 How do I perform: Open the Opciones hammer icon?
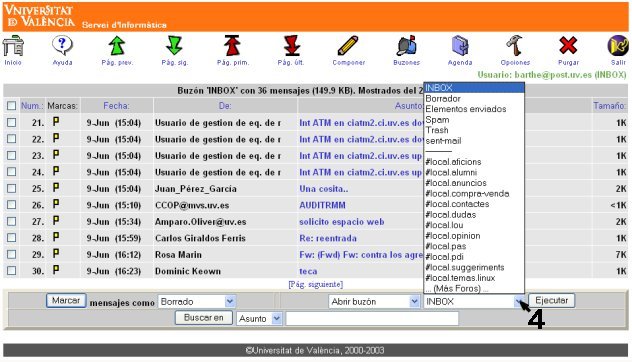click(515, 46)
